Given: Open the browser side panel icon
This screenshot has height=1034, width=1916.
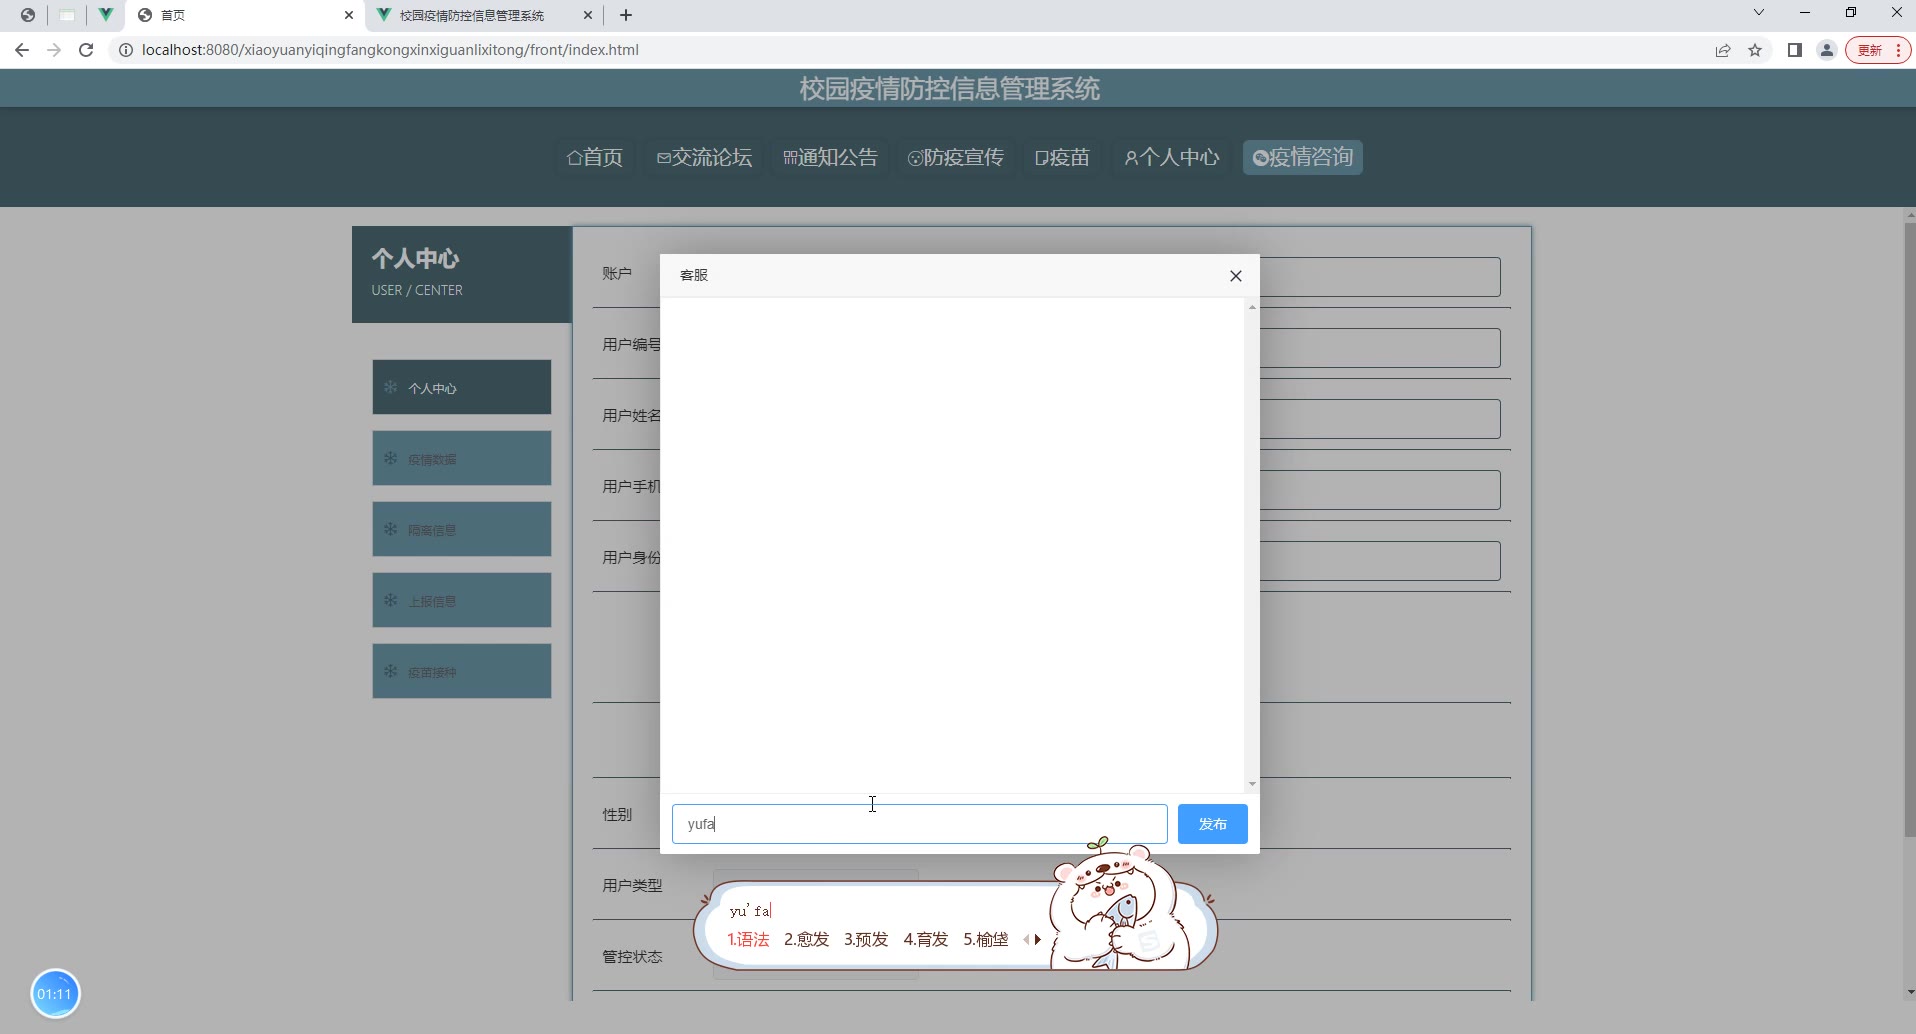Looking at the screenshot, I should pyautogui.click(x=1795, y=50).
